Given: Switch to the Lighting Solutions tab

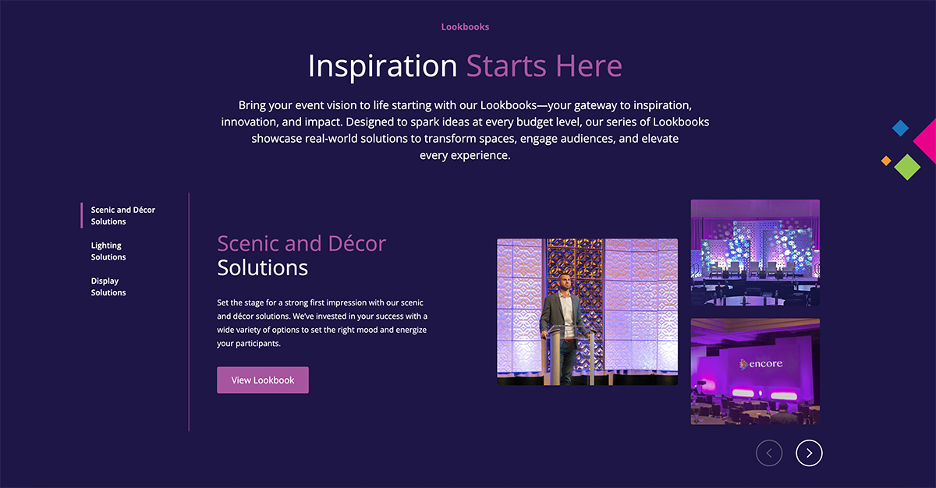Looking at the screenshot, I should pos(108,251).
